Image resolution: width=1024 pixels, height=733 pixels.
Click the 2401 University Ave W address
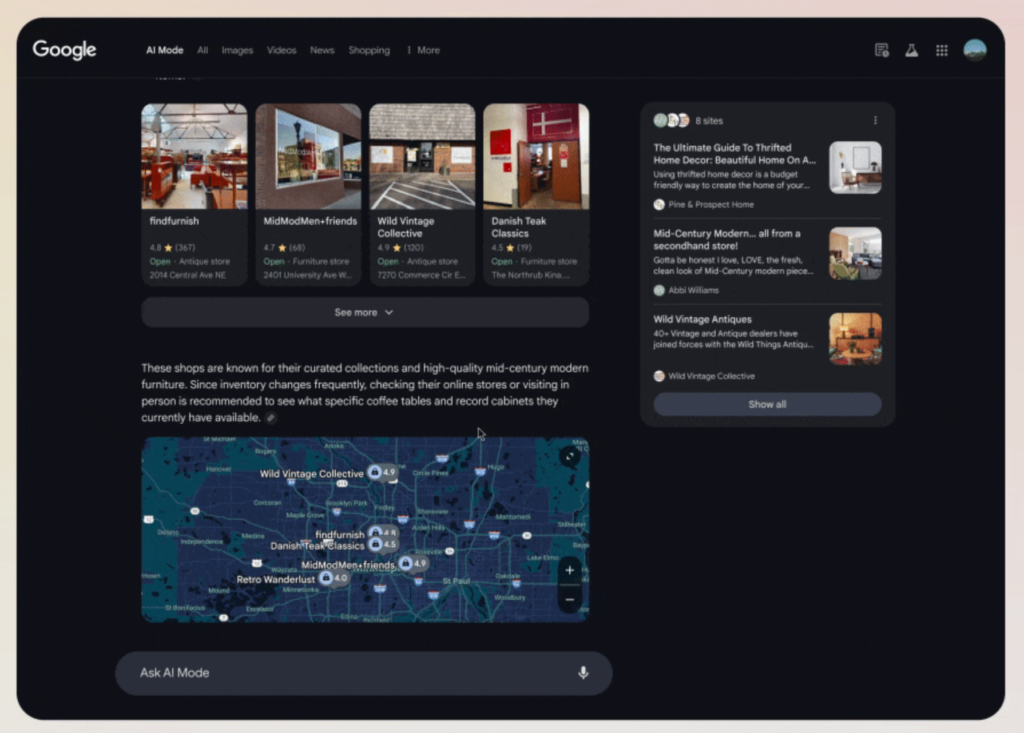pyautogui.click(x=308, y=275)
